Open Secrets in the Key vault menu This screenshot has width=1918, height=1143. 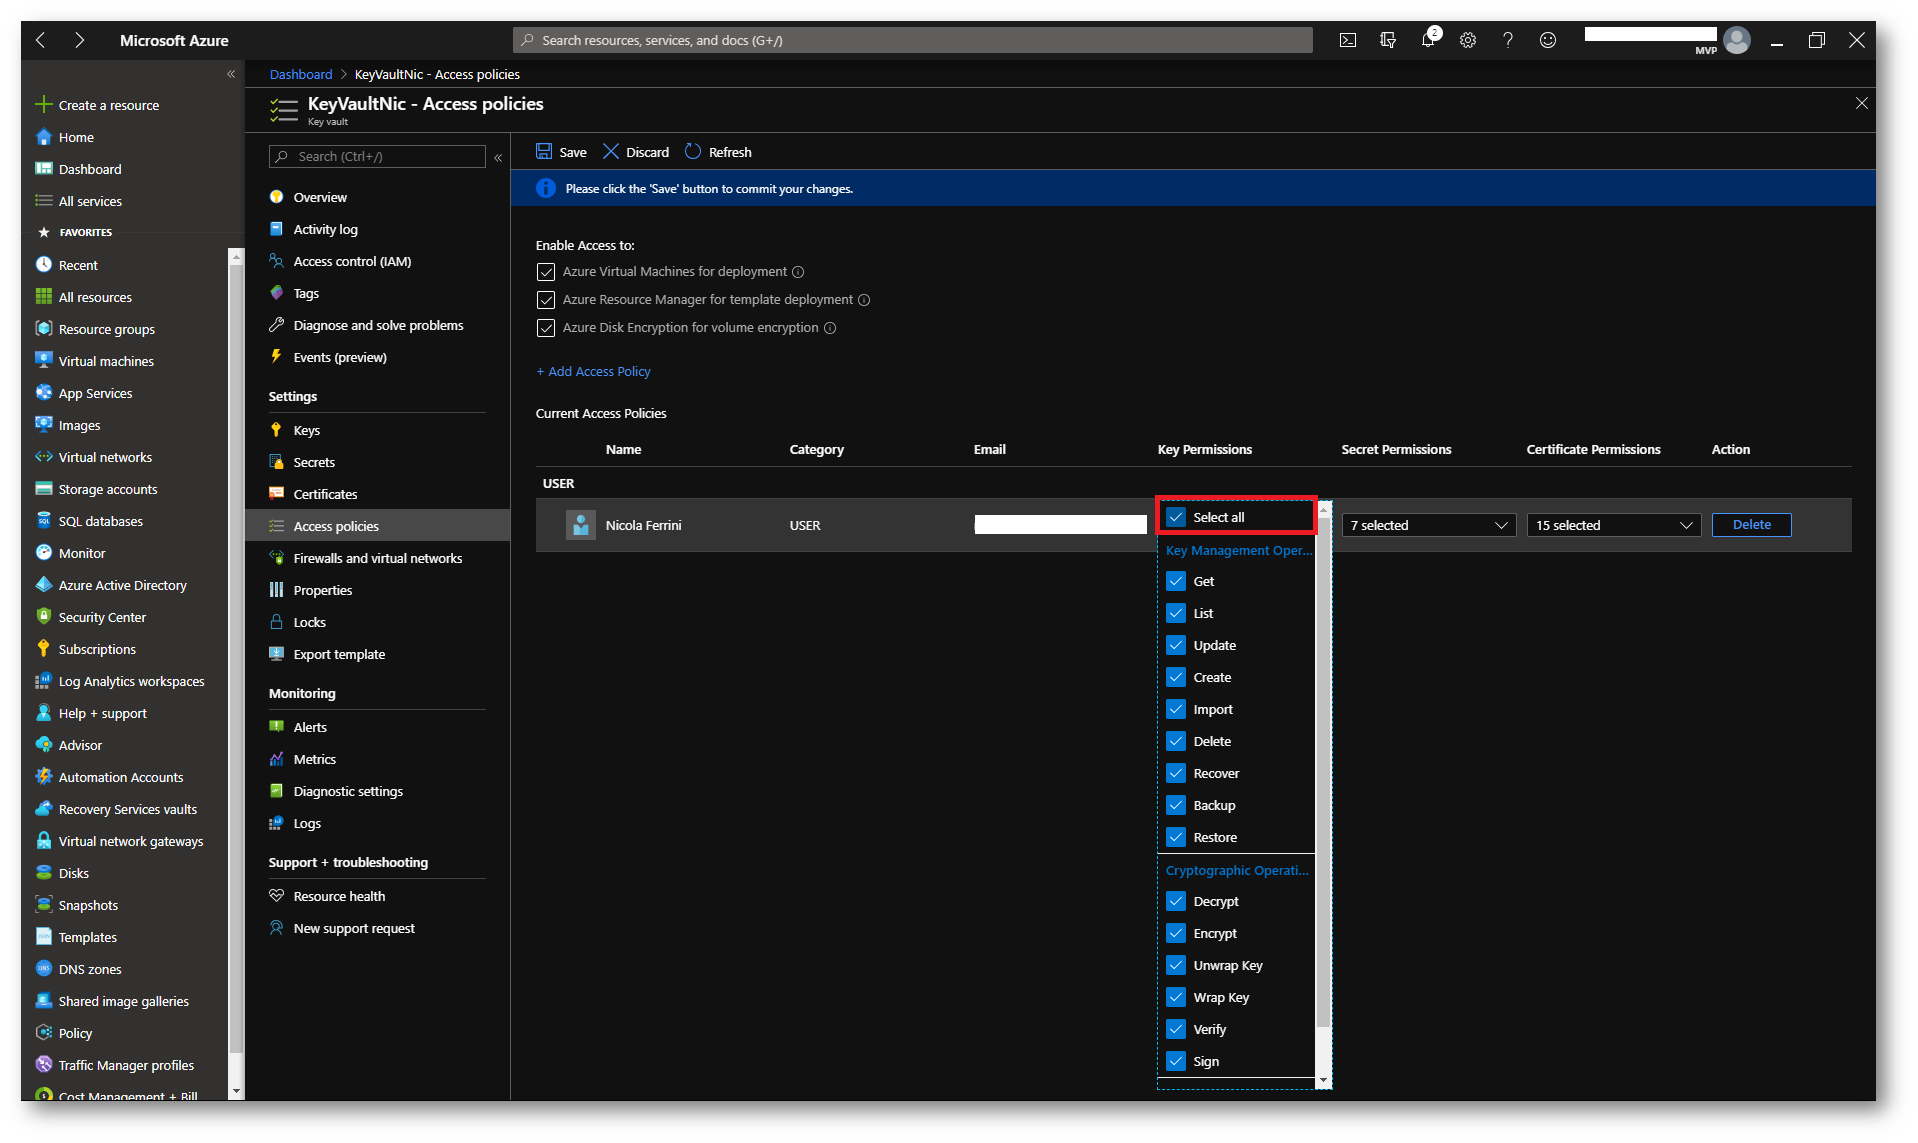tap(314, 462)
